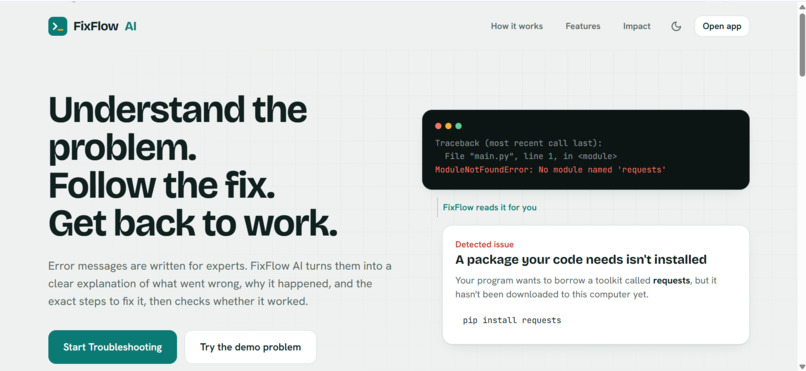
Task: Click the red dot in the terminal window
Action: [x=438, y=126]
